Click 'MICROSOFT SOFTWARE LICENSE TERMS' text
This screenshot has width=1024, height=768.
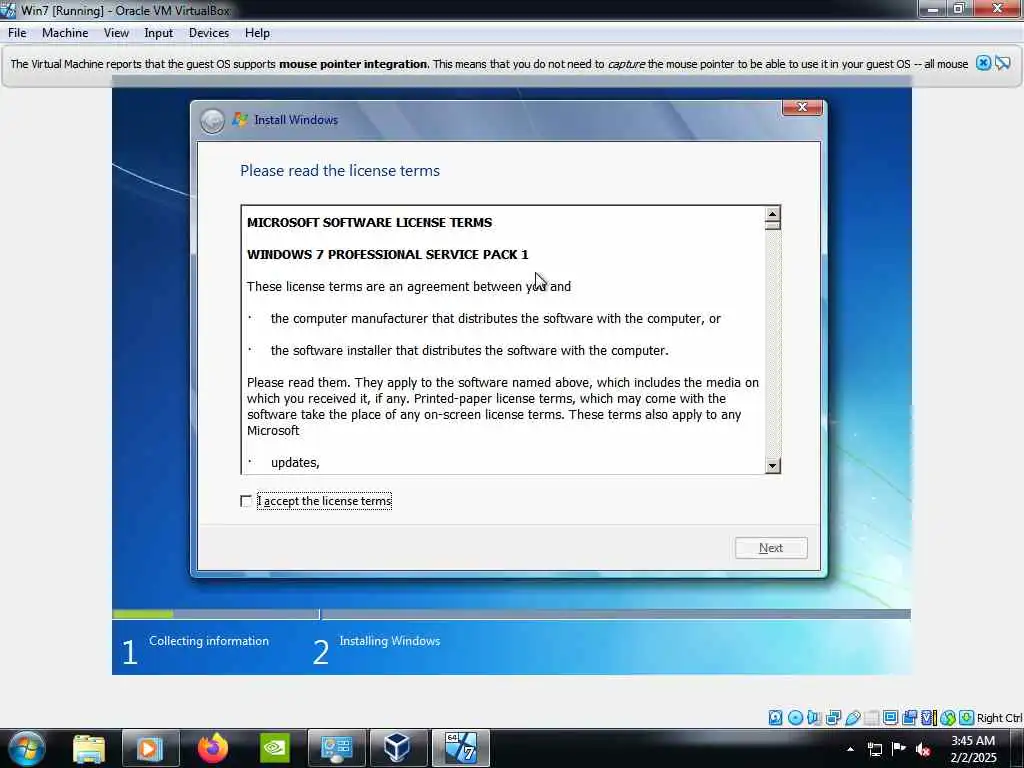point(370,222)
